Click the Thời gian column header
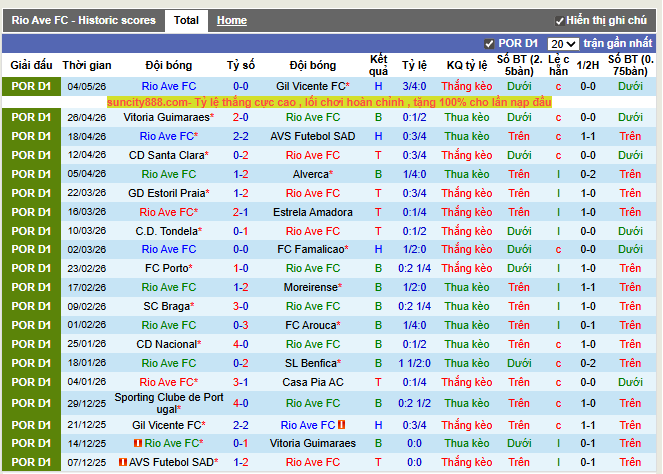 (x=87, y=65)
